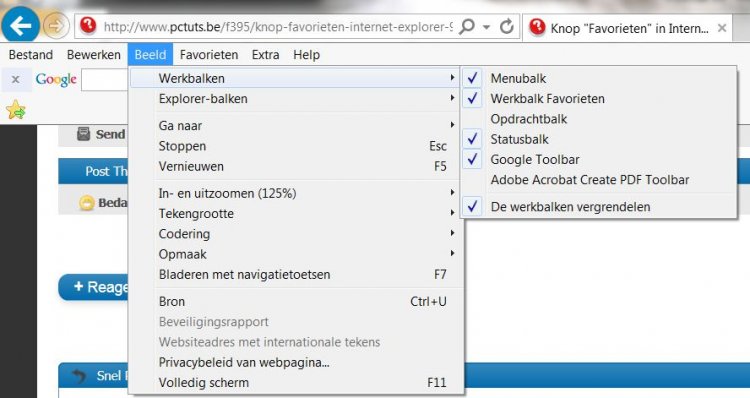The image size is (750, 398).
Task: Click the magnifier search icon in address bar
Action: [x=466, y=27]
